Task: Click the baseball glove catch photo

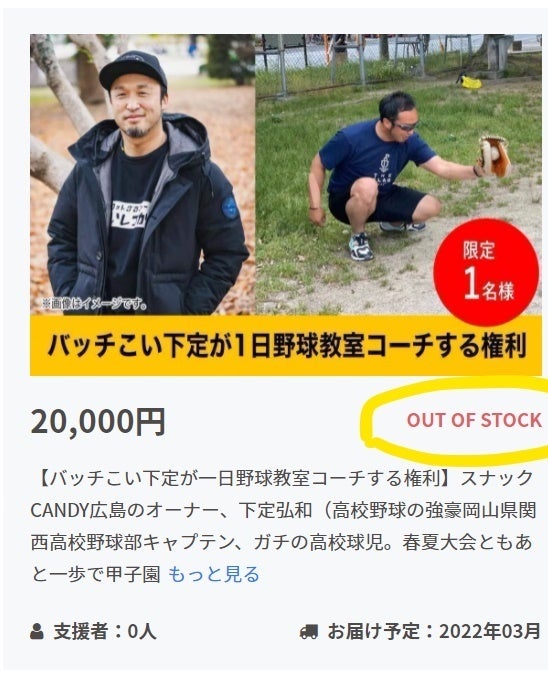Action: [398, 174]
